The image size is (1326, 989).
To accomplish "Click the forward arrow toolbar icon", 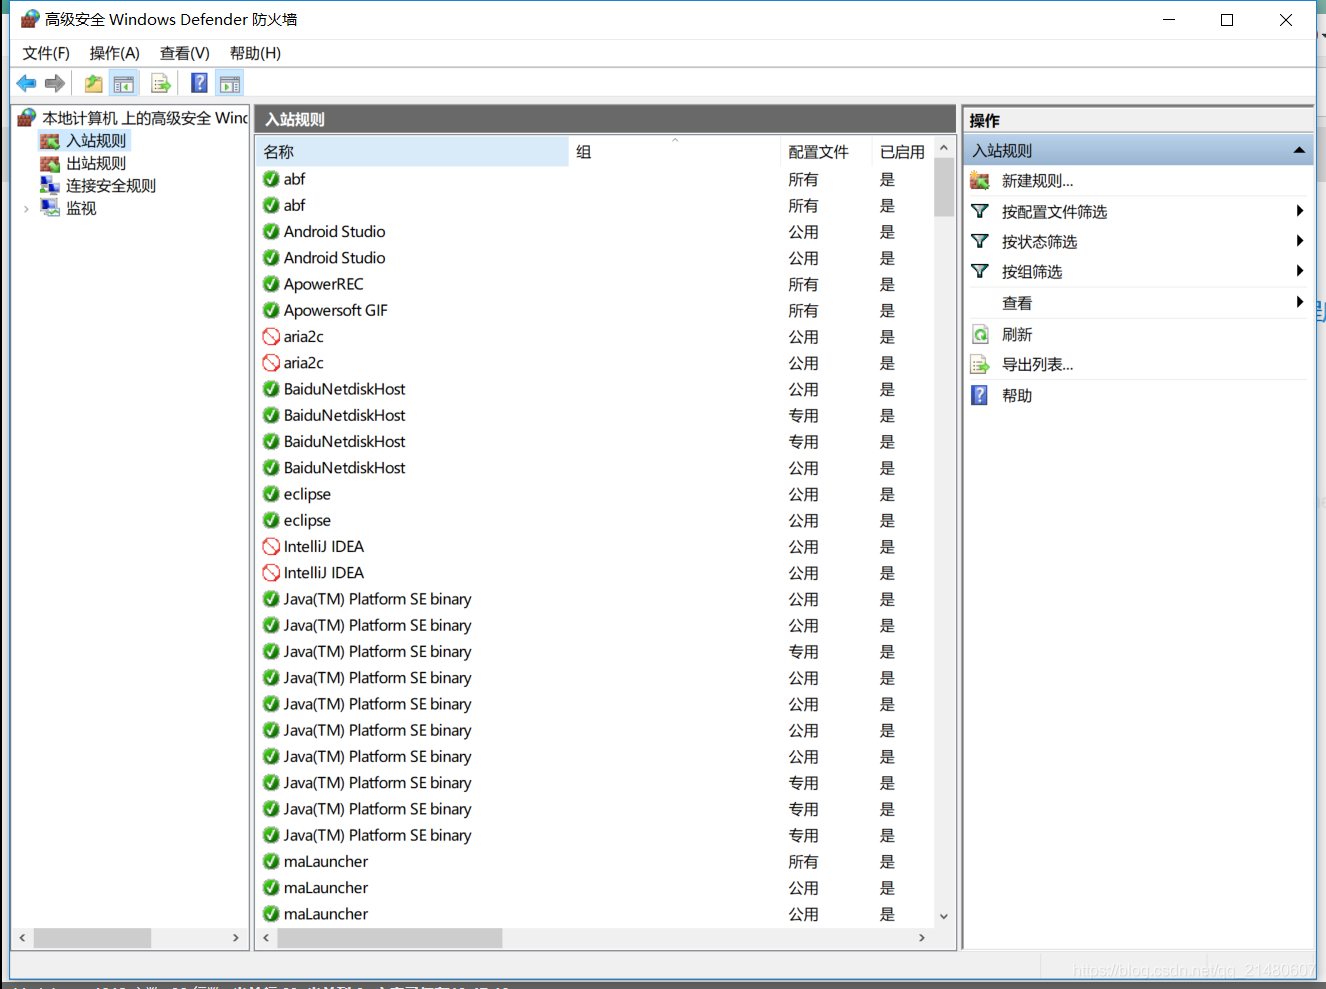I will point(55,84).
